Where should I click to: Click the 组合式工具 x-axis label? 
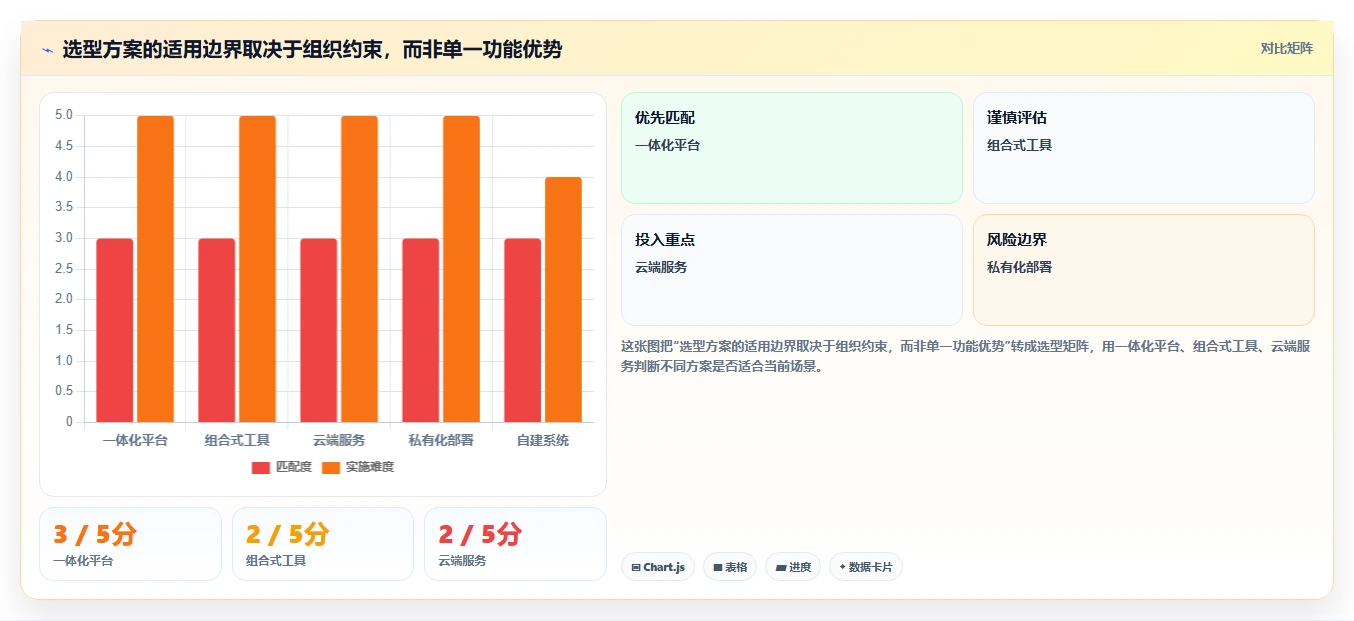237,440
